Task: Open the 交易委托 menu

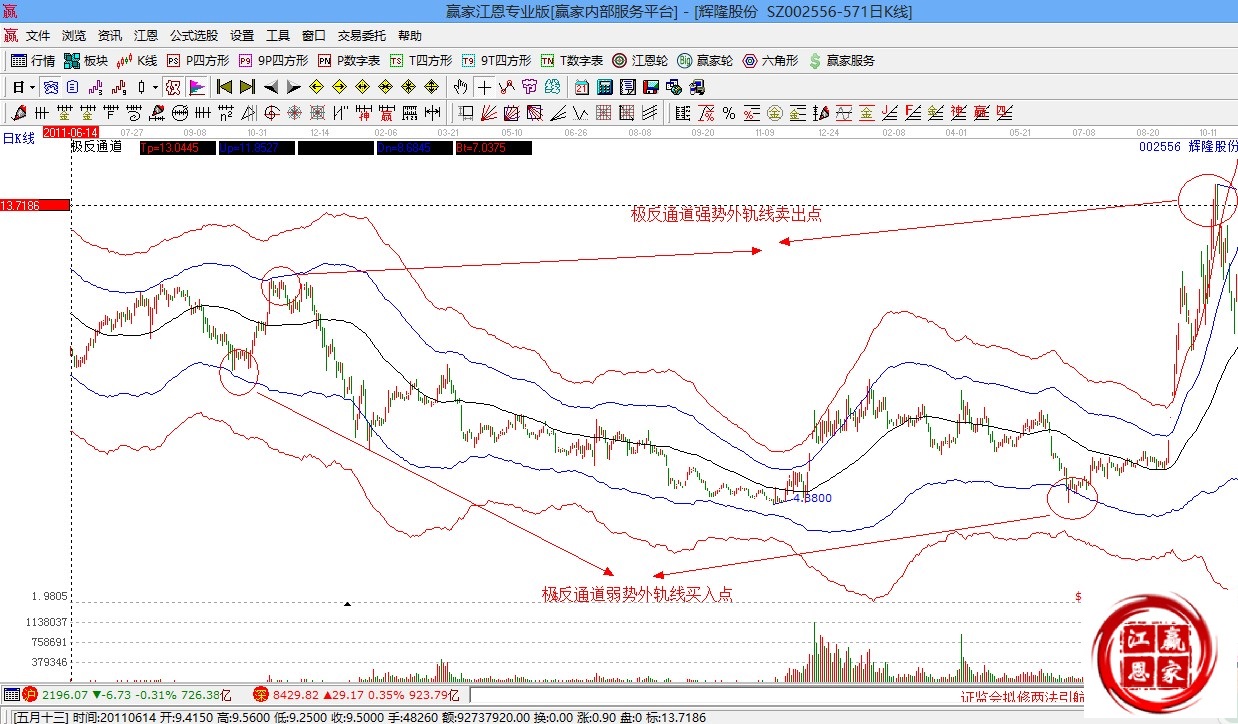Action: (362, 36)
